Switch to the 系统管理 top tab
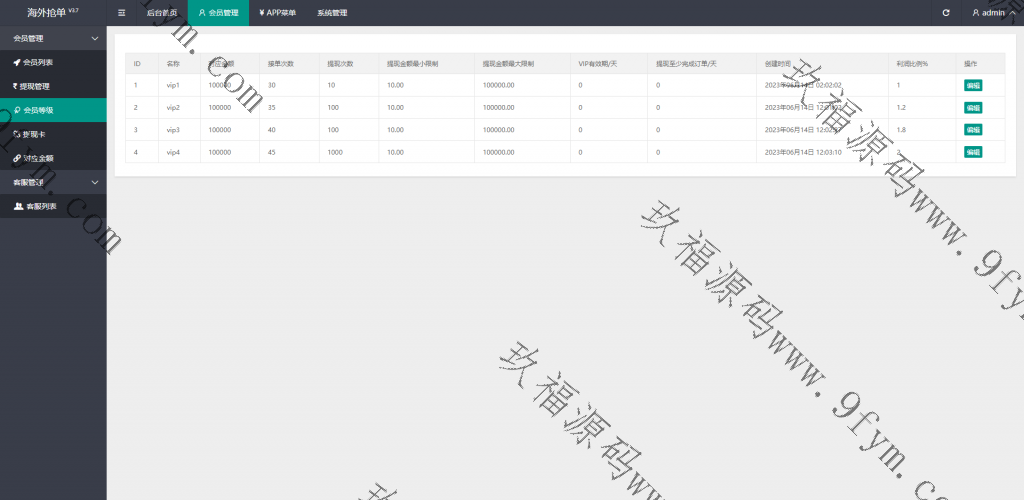The height and width of the screenshot is (500, 1024). point(332,13)
